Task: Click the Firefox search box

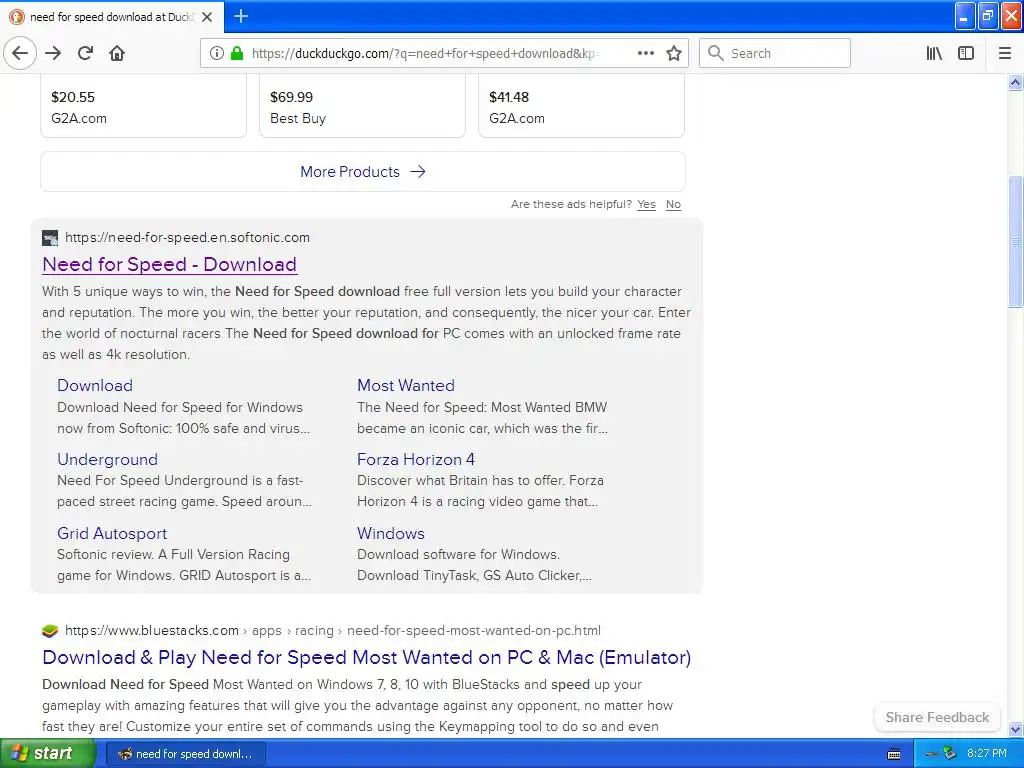Action: [775, 53]
